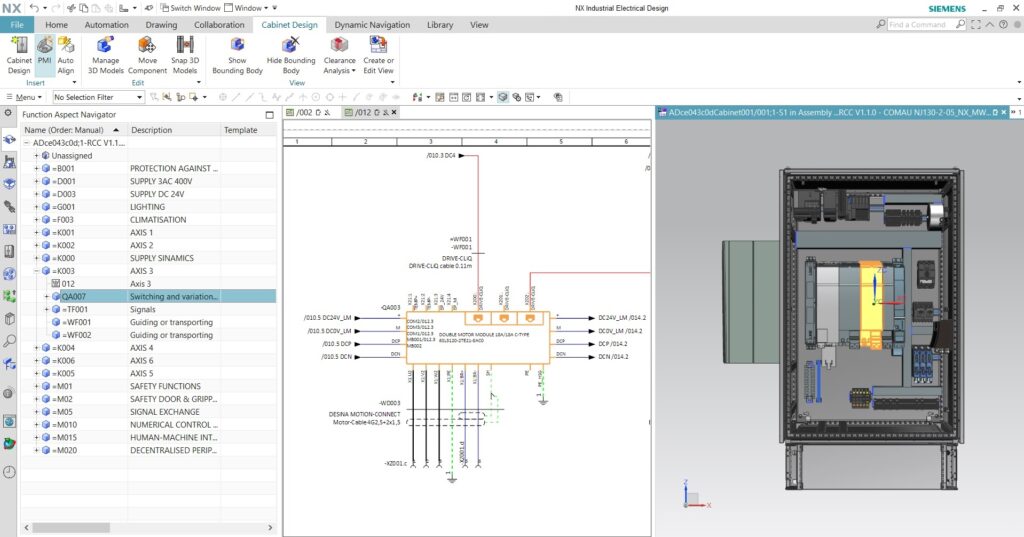
Task: Collapse the =K003 AXIS 3 tree node
Action: tap(37, 271)
